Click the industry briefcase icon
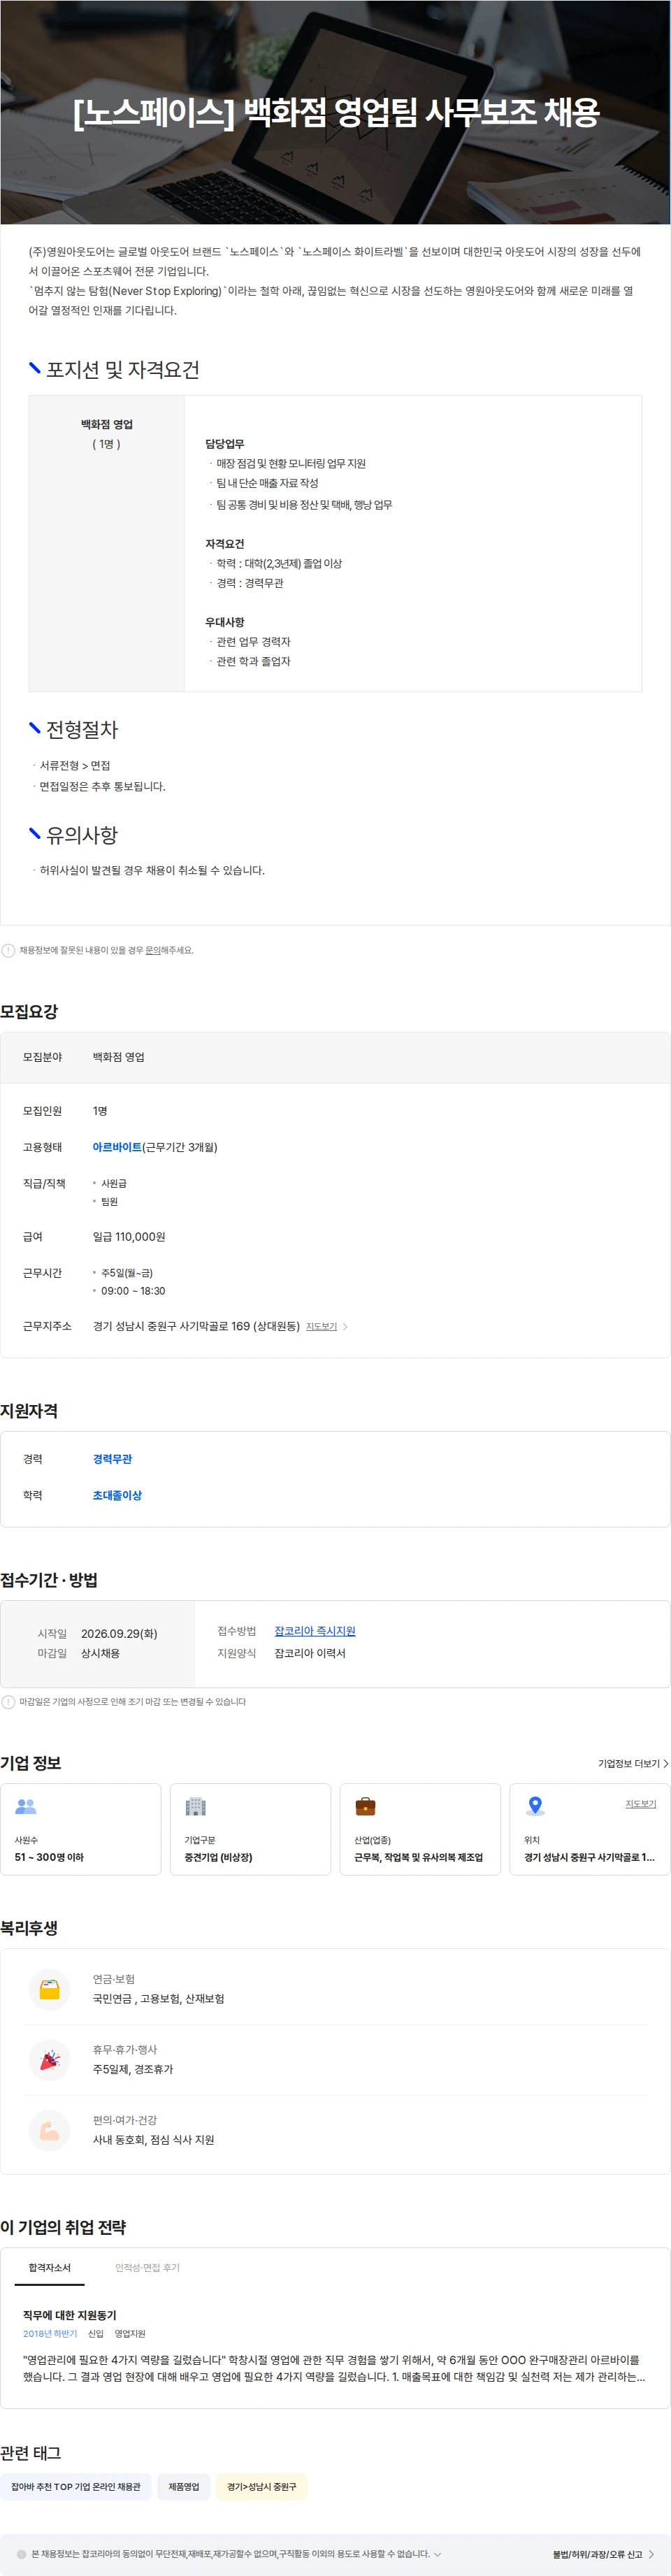 366,1806
